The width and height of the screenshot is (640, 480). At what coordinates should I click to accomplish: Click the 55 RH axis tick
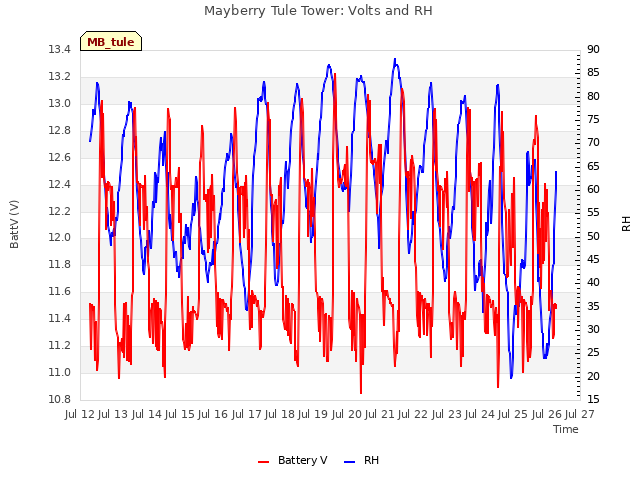tap(593, 213)
